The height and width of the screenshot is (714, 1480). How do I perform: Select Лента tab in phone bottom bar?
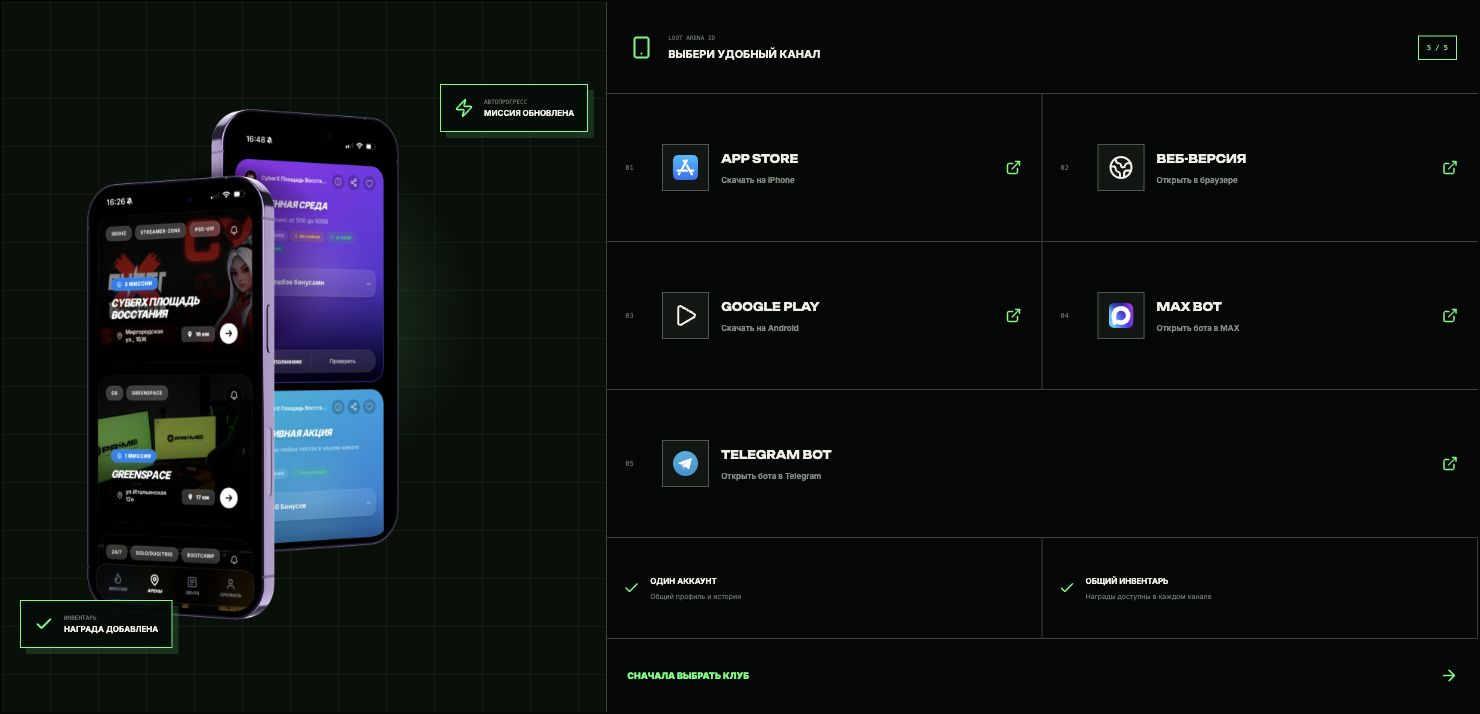click(x=192, y=586)
